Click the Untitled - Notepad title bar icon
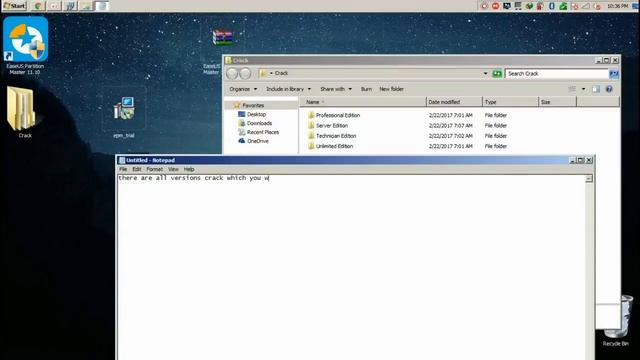640x360 pixels. click(x=122, y=160)
